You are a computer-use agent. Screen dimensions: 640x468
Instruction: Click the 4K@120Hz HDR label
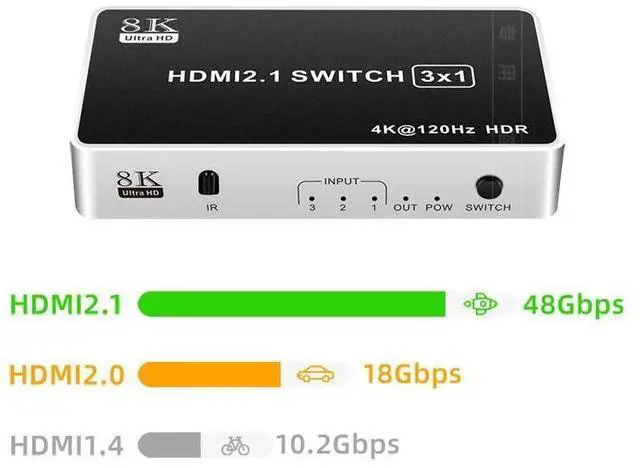coord(449,129)
